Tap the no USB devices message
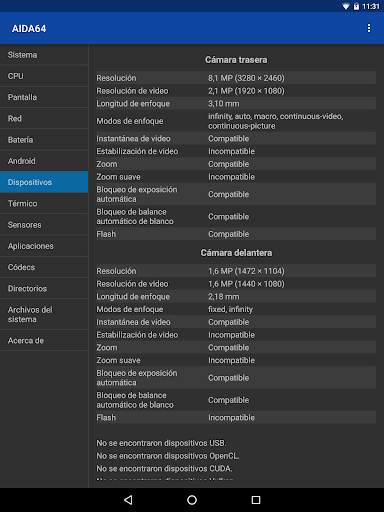Viewport: 384px width, 512px height. pyautogui.click(x=161, y=443)
